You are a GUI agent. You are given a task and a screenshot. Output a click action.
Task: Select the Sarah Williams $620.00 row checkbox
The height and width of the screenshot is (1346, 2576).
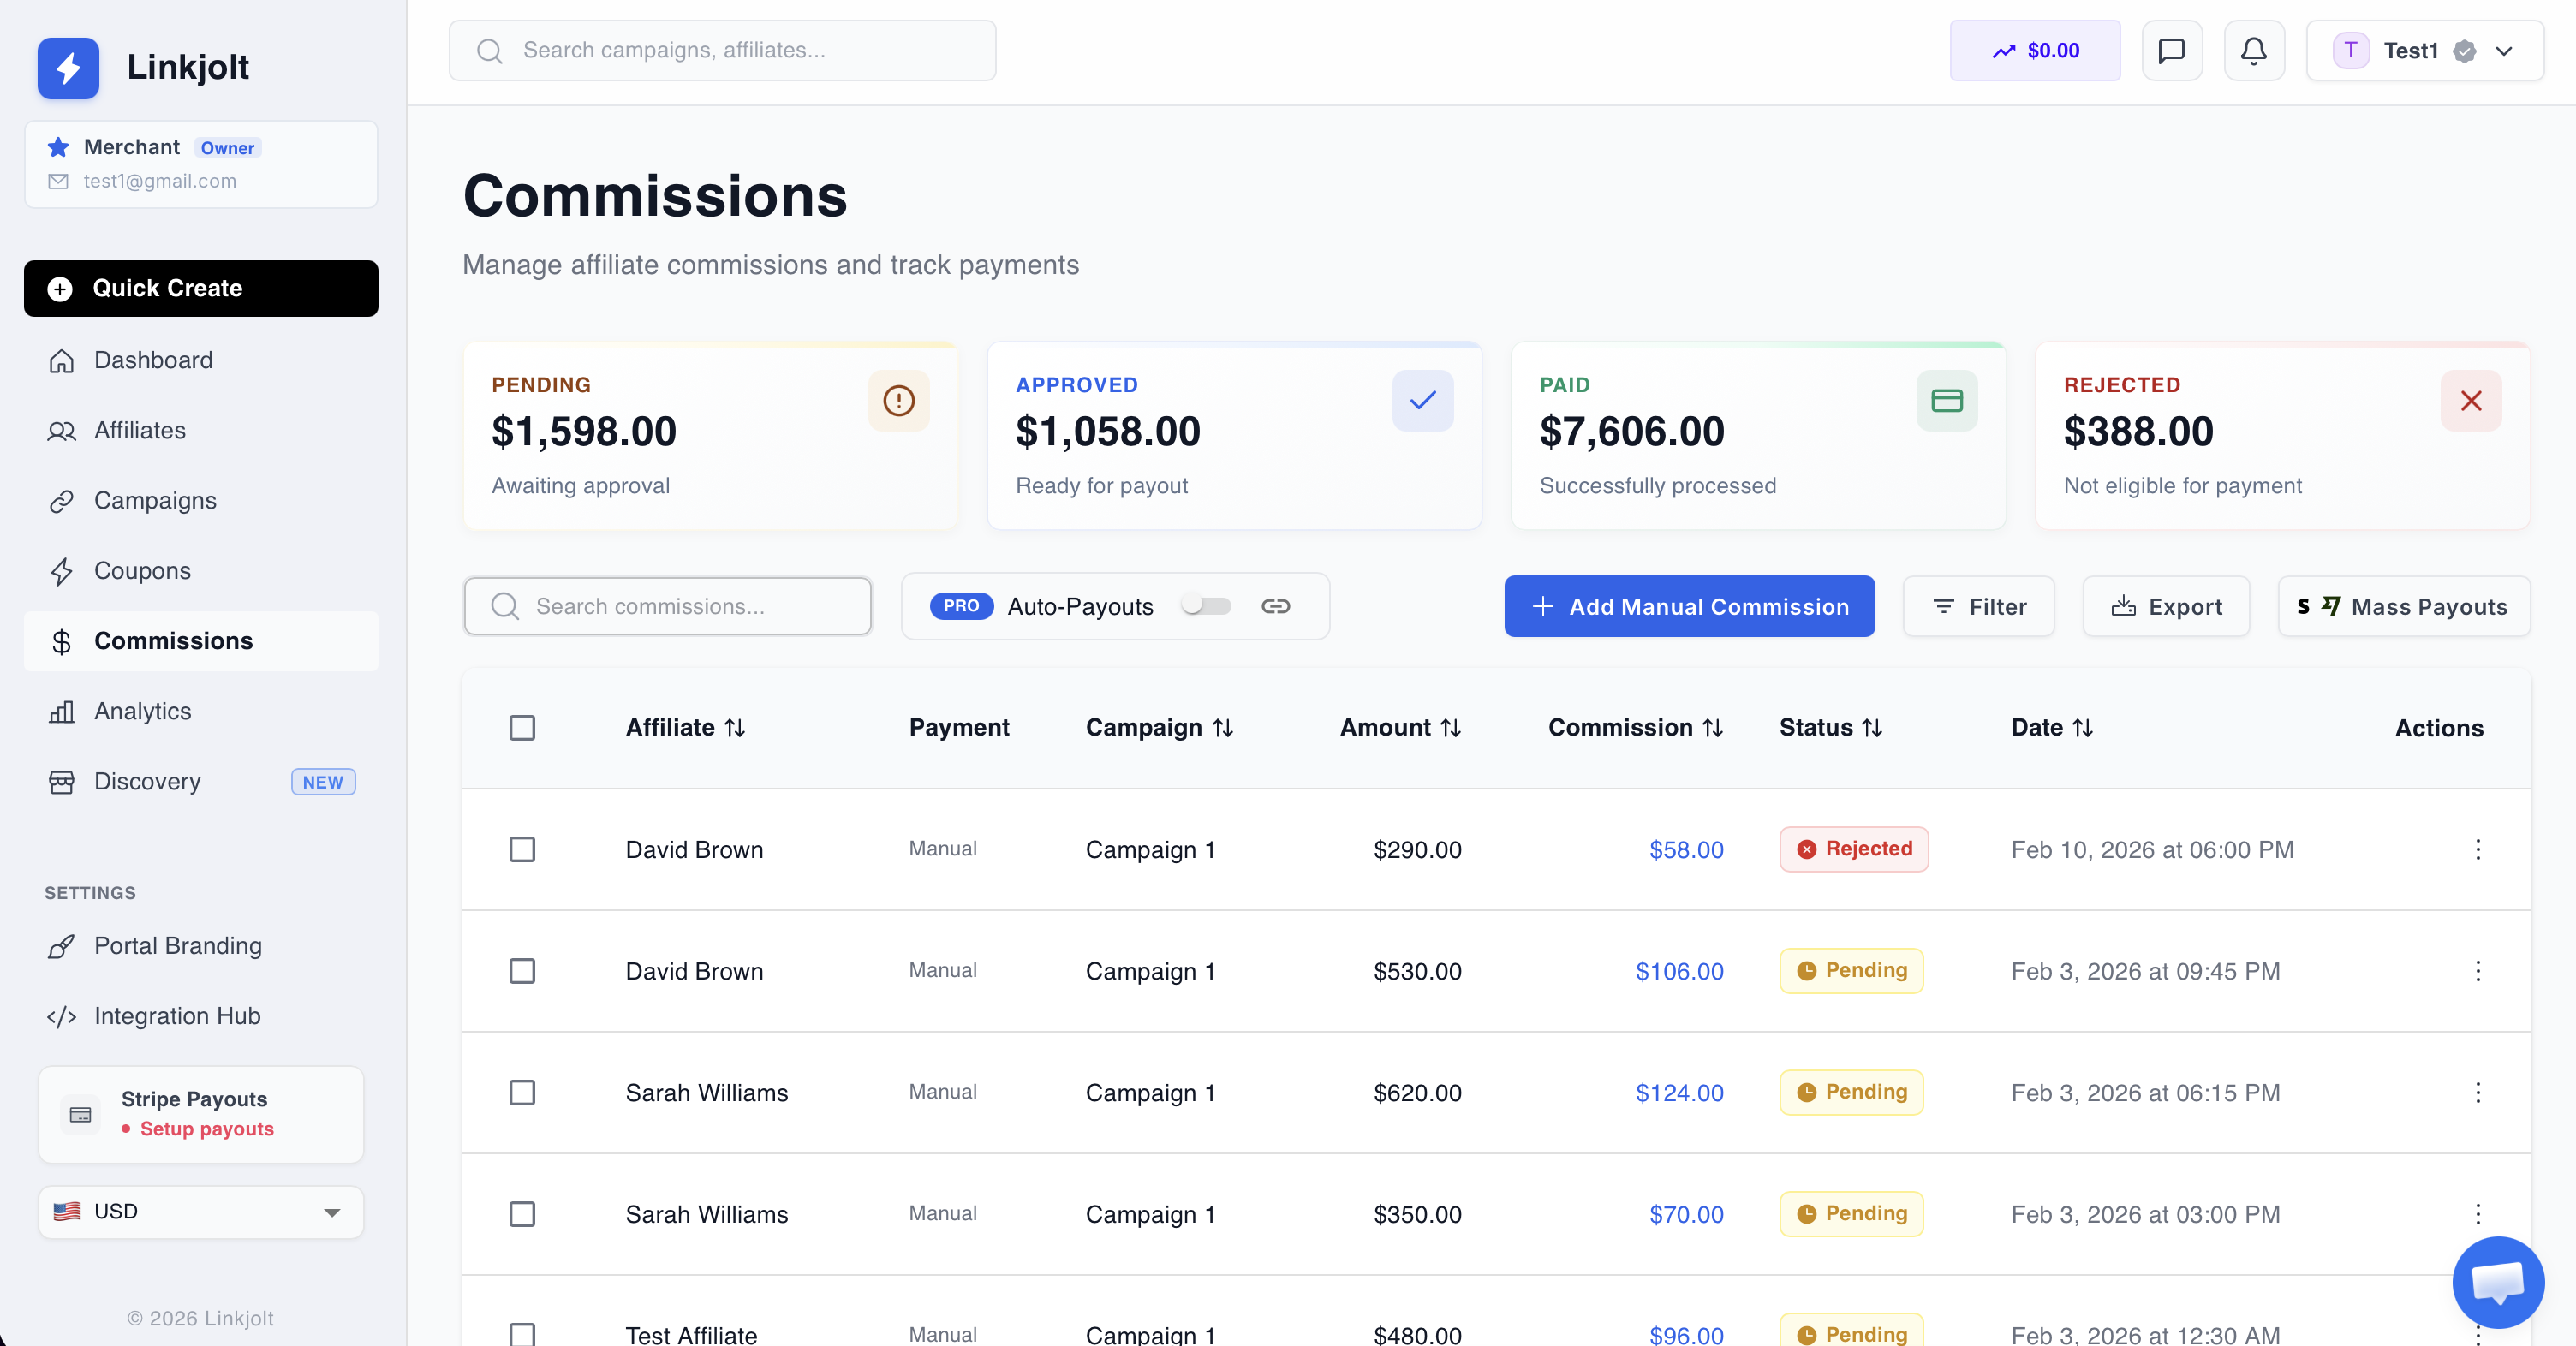coord(522,1092)
